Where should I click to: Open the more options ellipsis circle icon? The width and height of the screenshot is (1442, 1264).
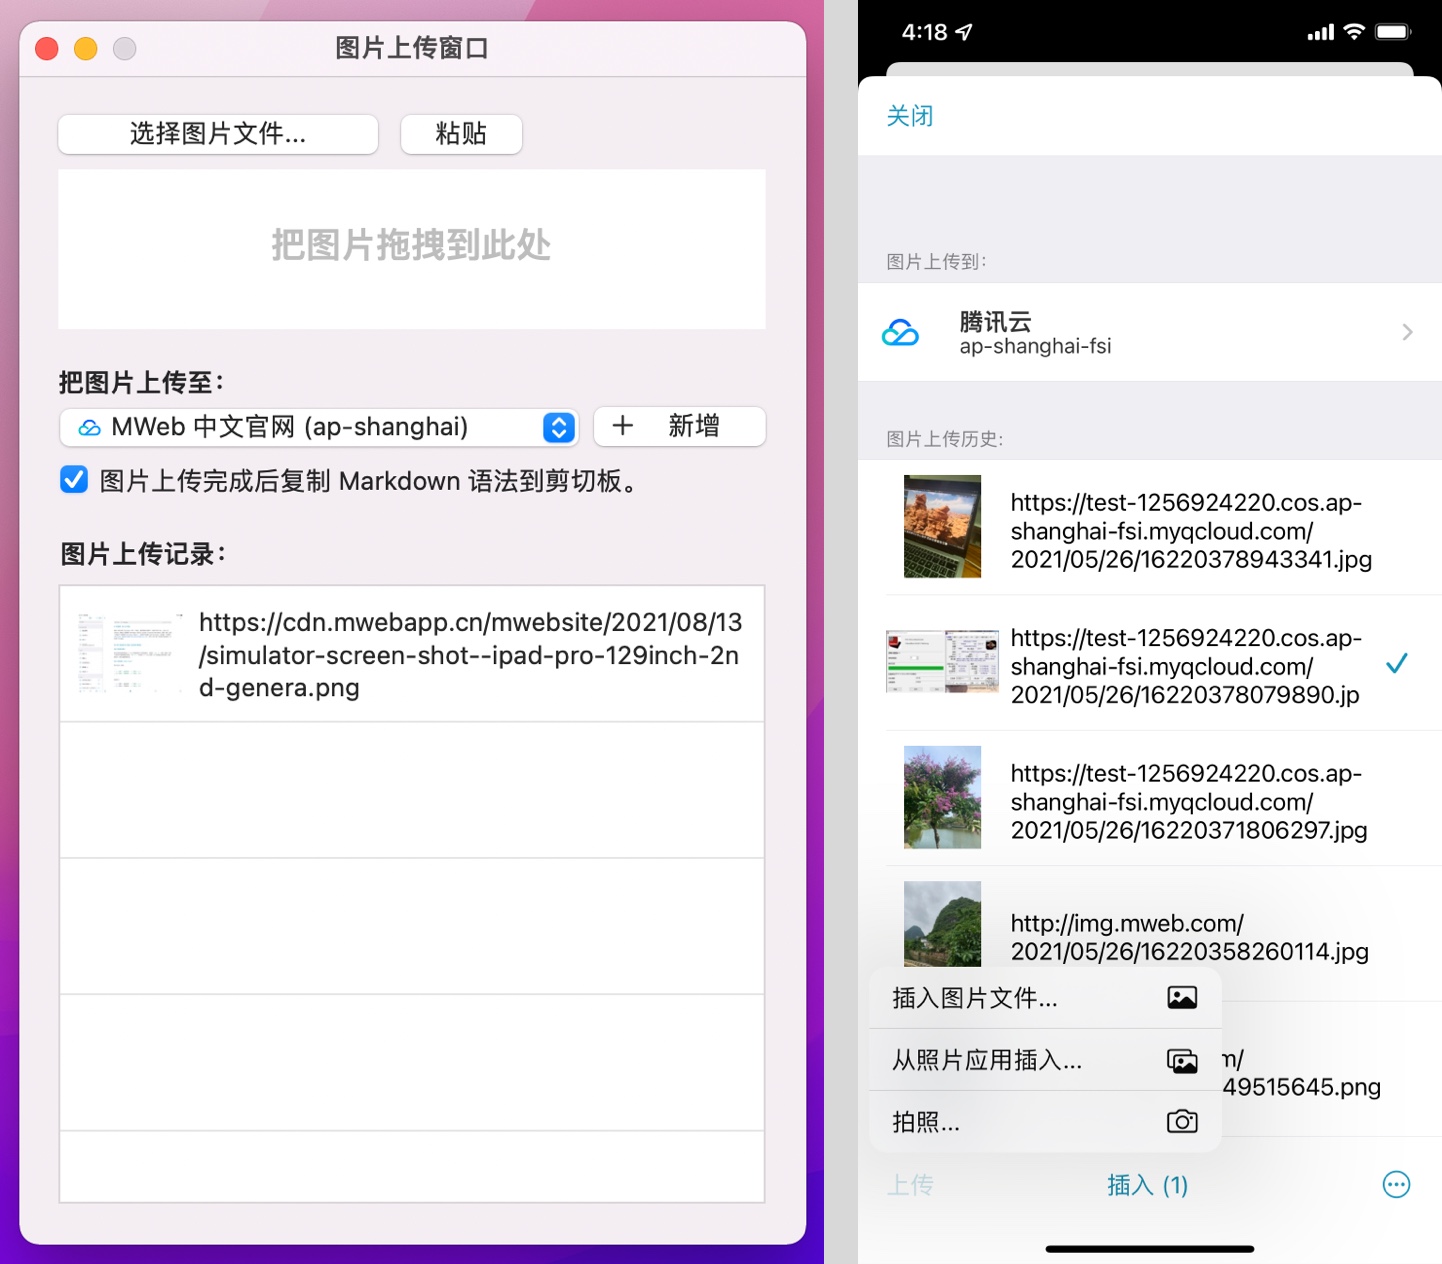pos(1395,1185)
